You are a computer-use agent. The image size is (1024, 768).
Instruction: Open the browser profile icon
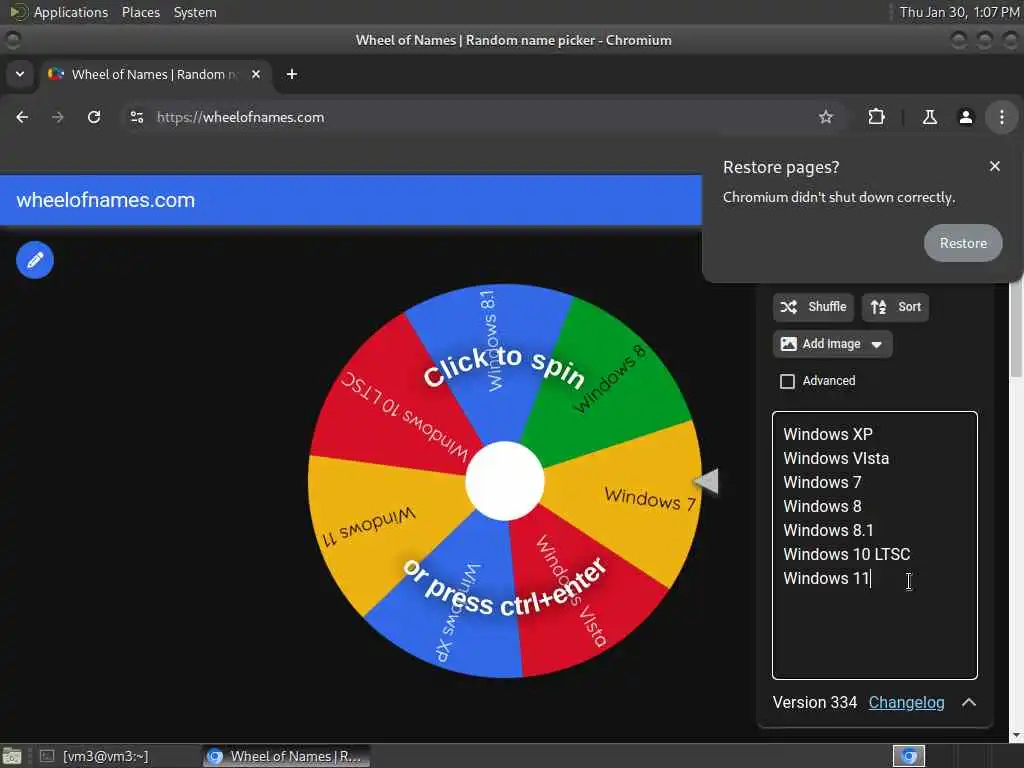pos(965,118)
